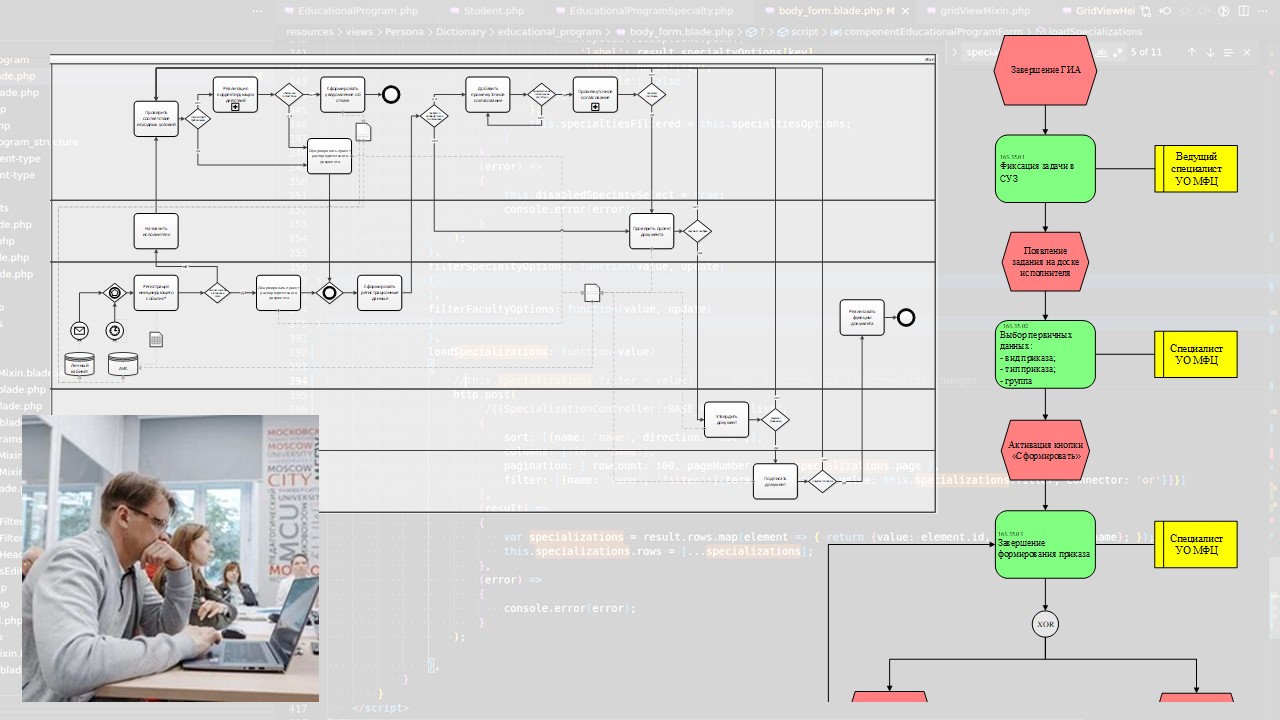The image size is (1280, 720).
Task: Switch to the Student.php tab
Action: pyautogui.click(x=493, y=11)
